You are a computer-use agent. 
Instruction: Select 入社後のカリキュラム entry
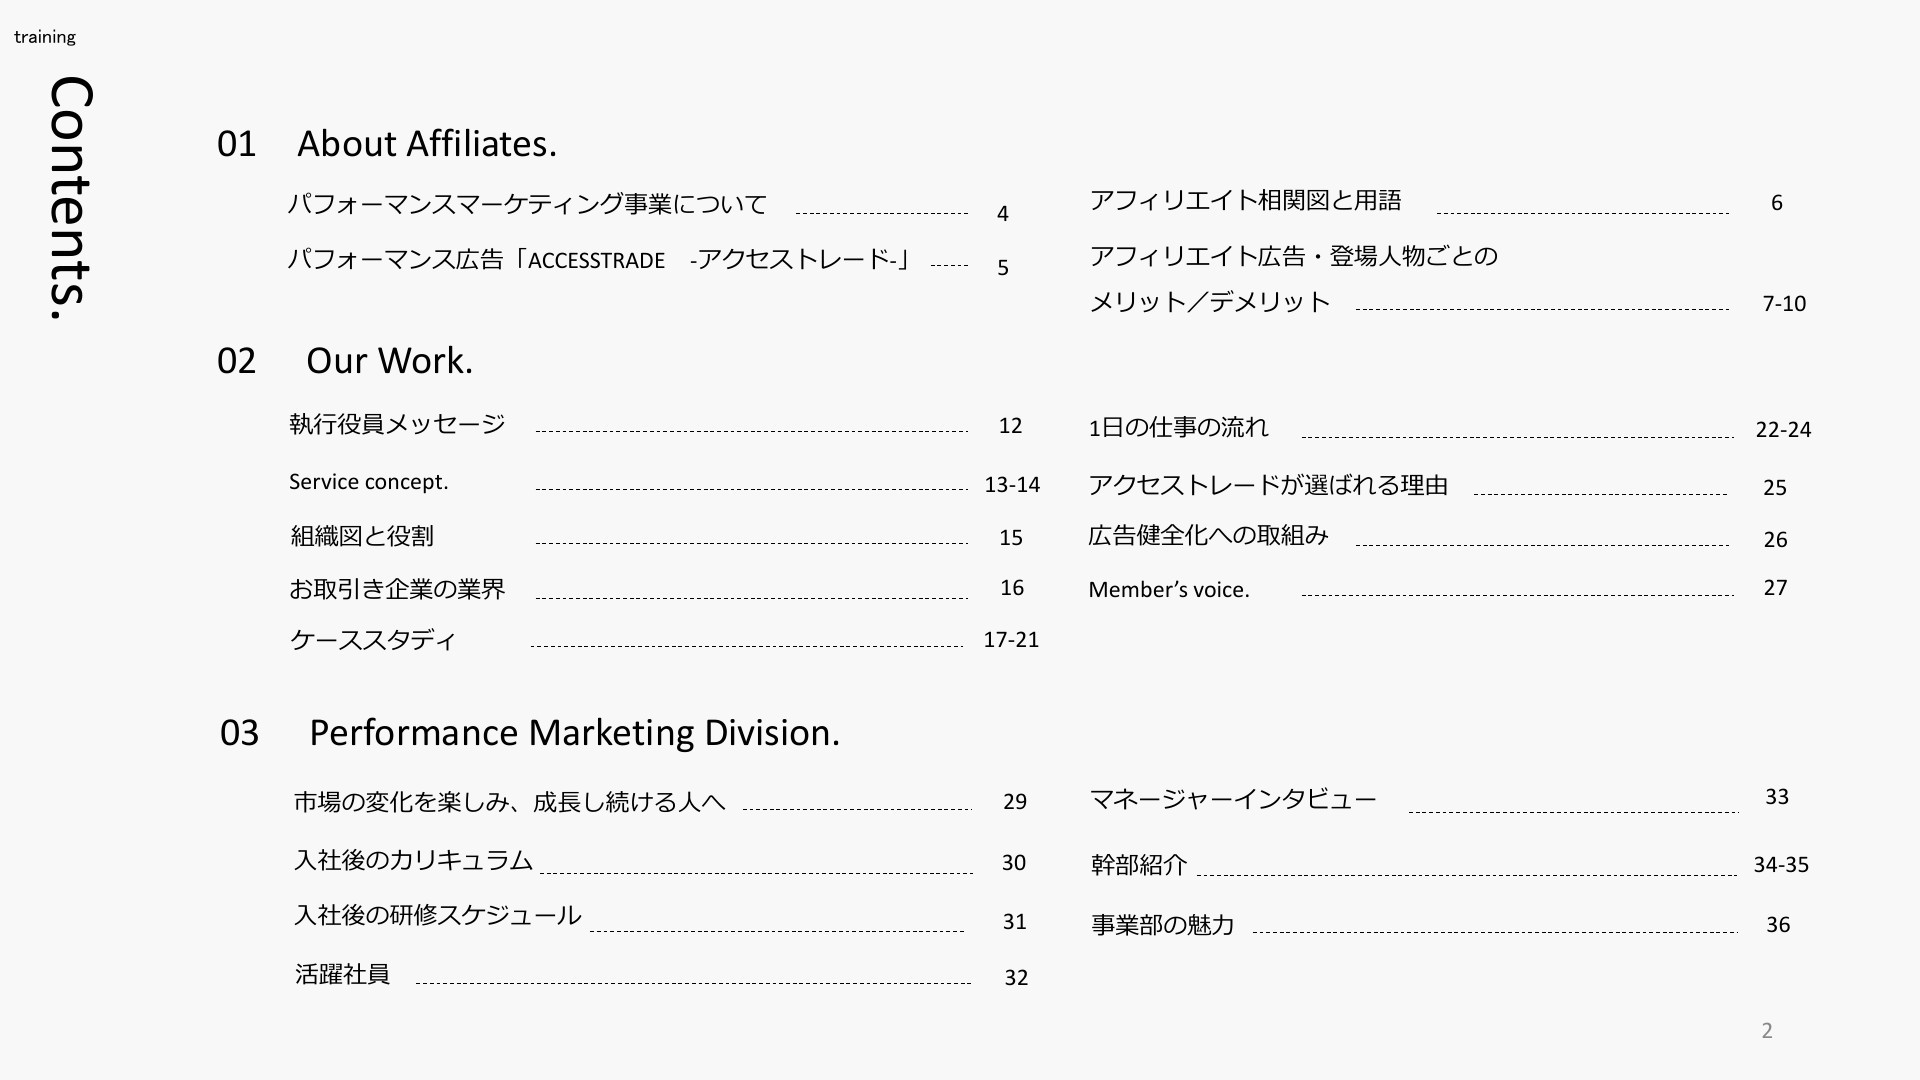pyautogui.click(x=413, y=861)
